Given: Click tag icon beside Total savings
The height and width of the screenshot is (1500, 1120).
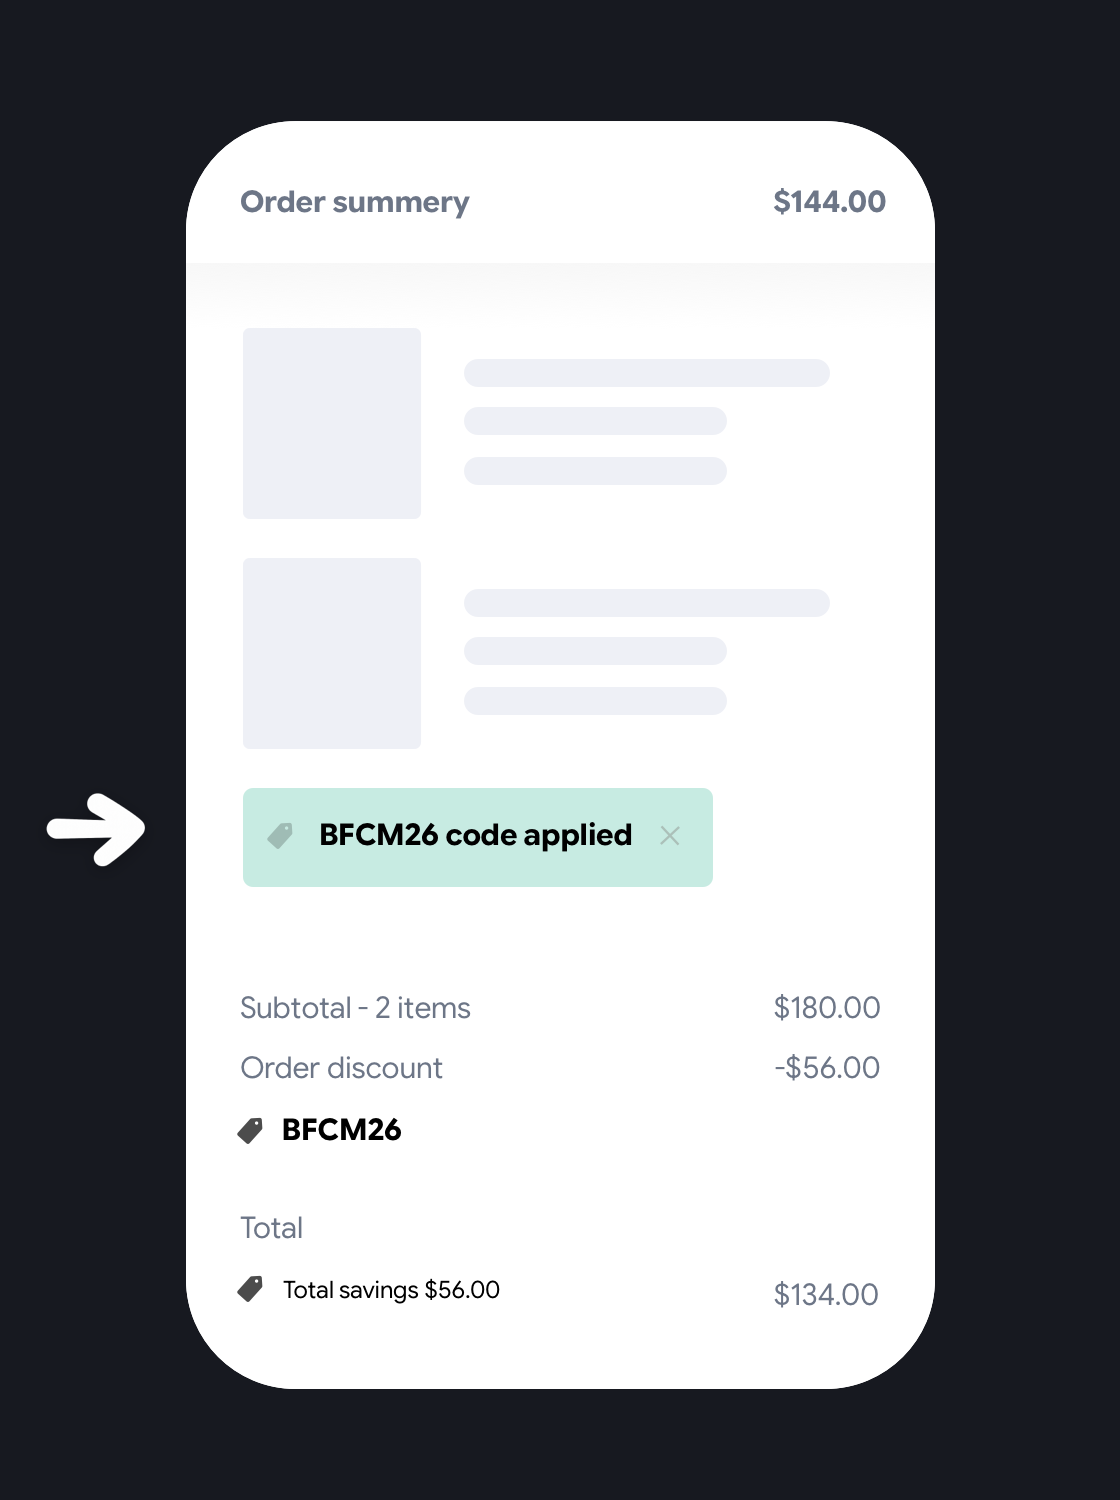Looking at the screenshot, I should point(250,1289).
